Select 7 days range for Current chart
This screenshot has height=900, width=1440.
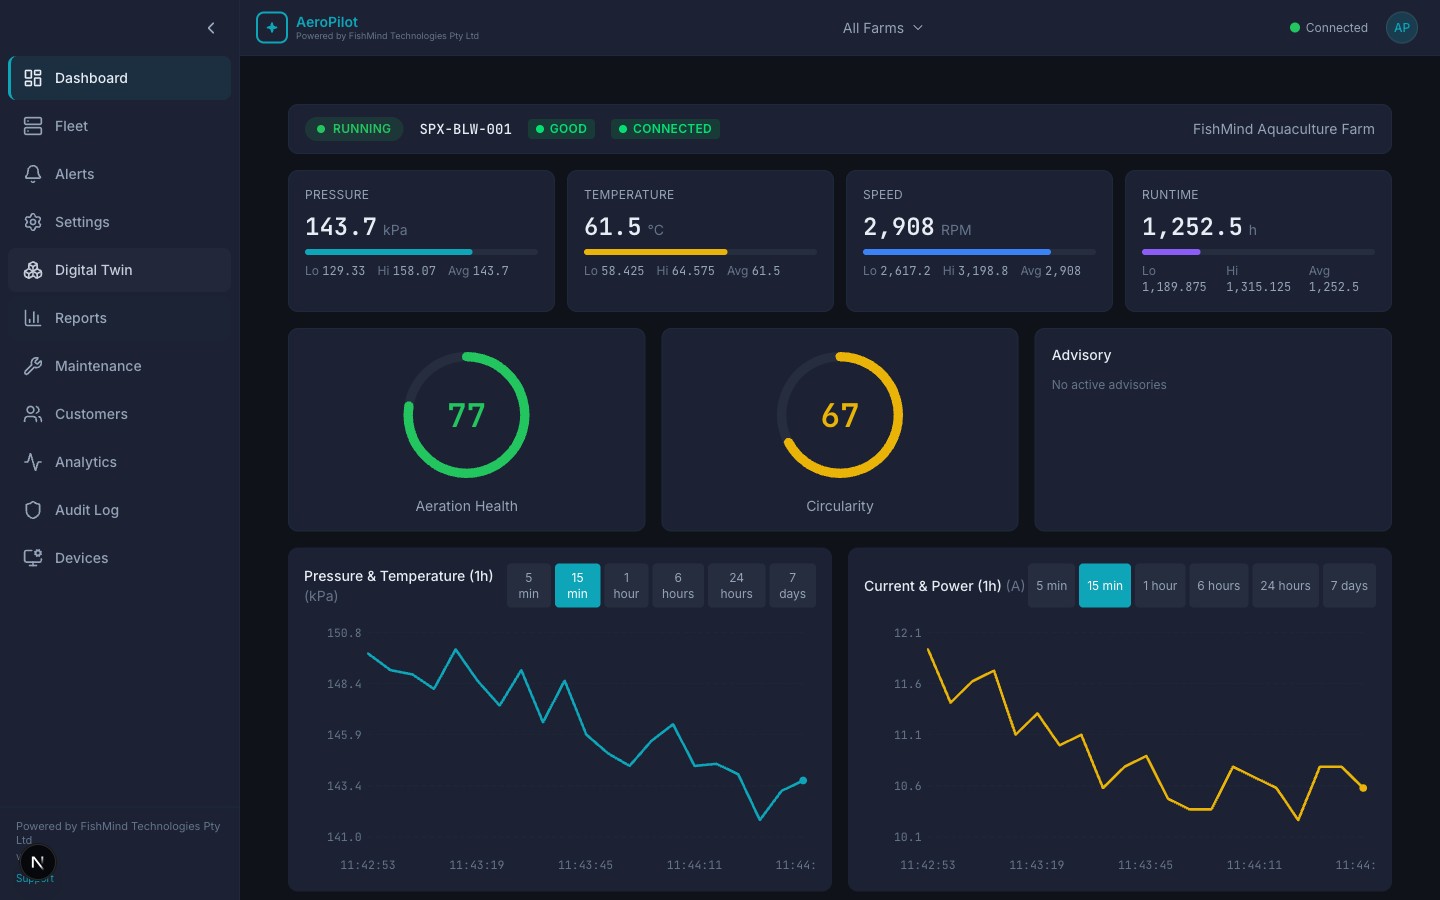(1349, 586)
